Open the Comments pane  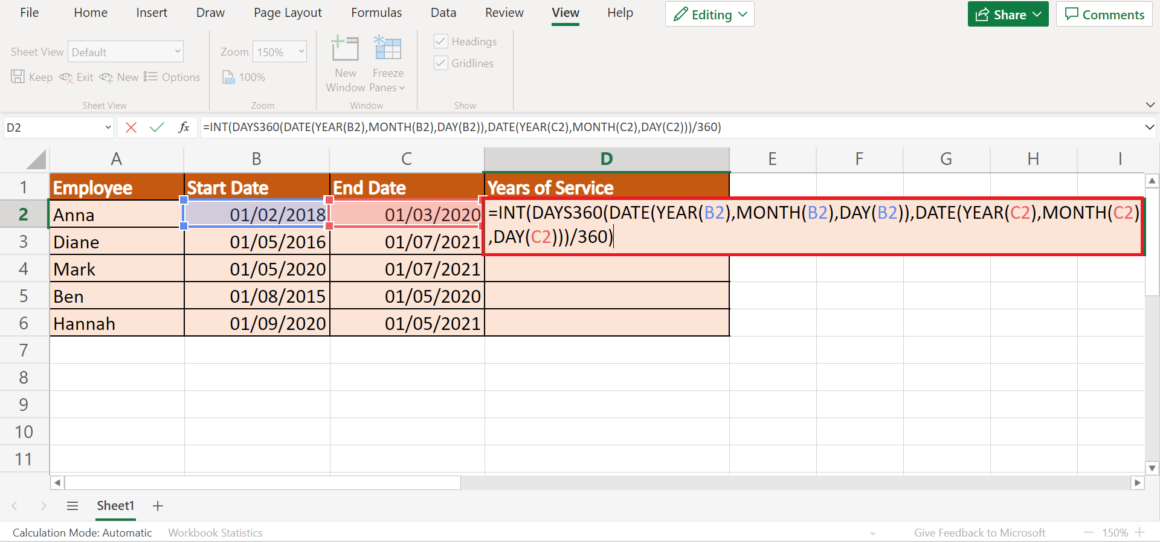tap(1104, 15)
